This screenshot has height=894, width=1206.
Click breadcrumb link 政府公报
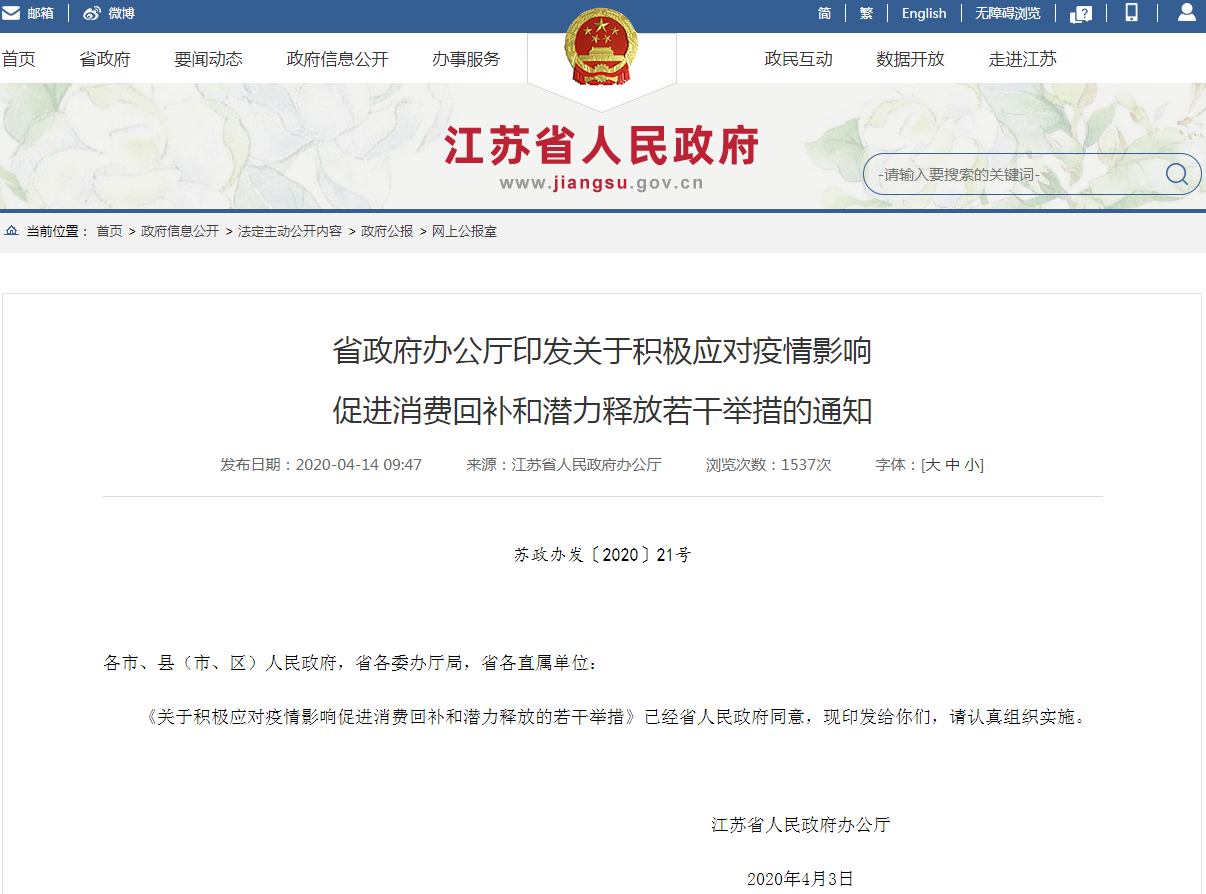387,231
